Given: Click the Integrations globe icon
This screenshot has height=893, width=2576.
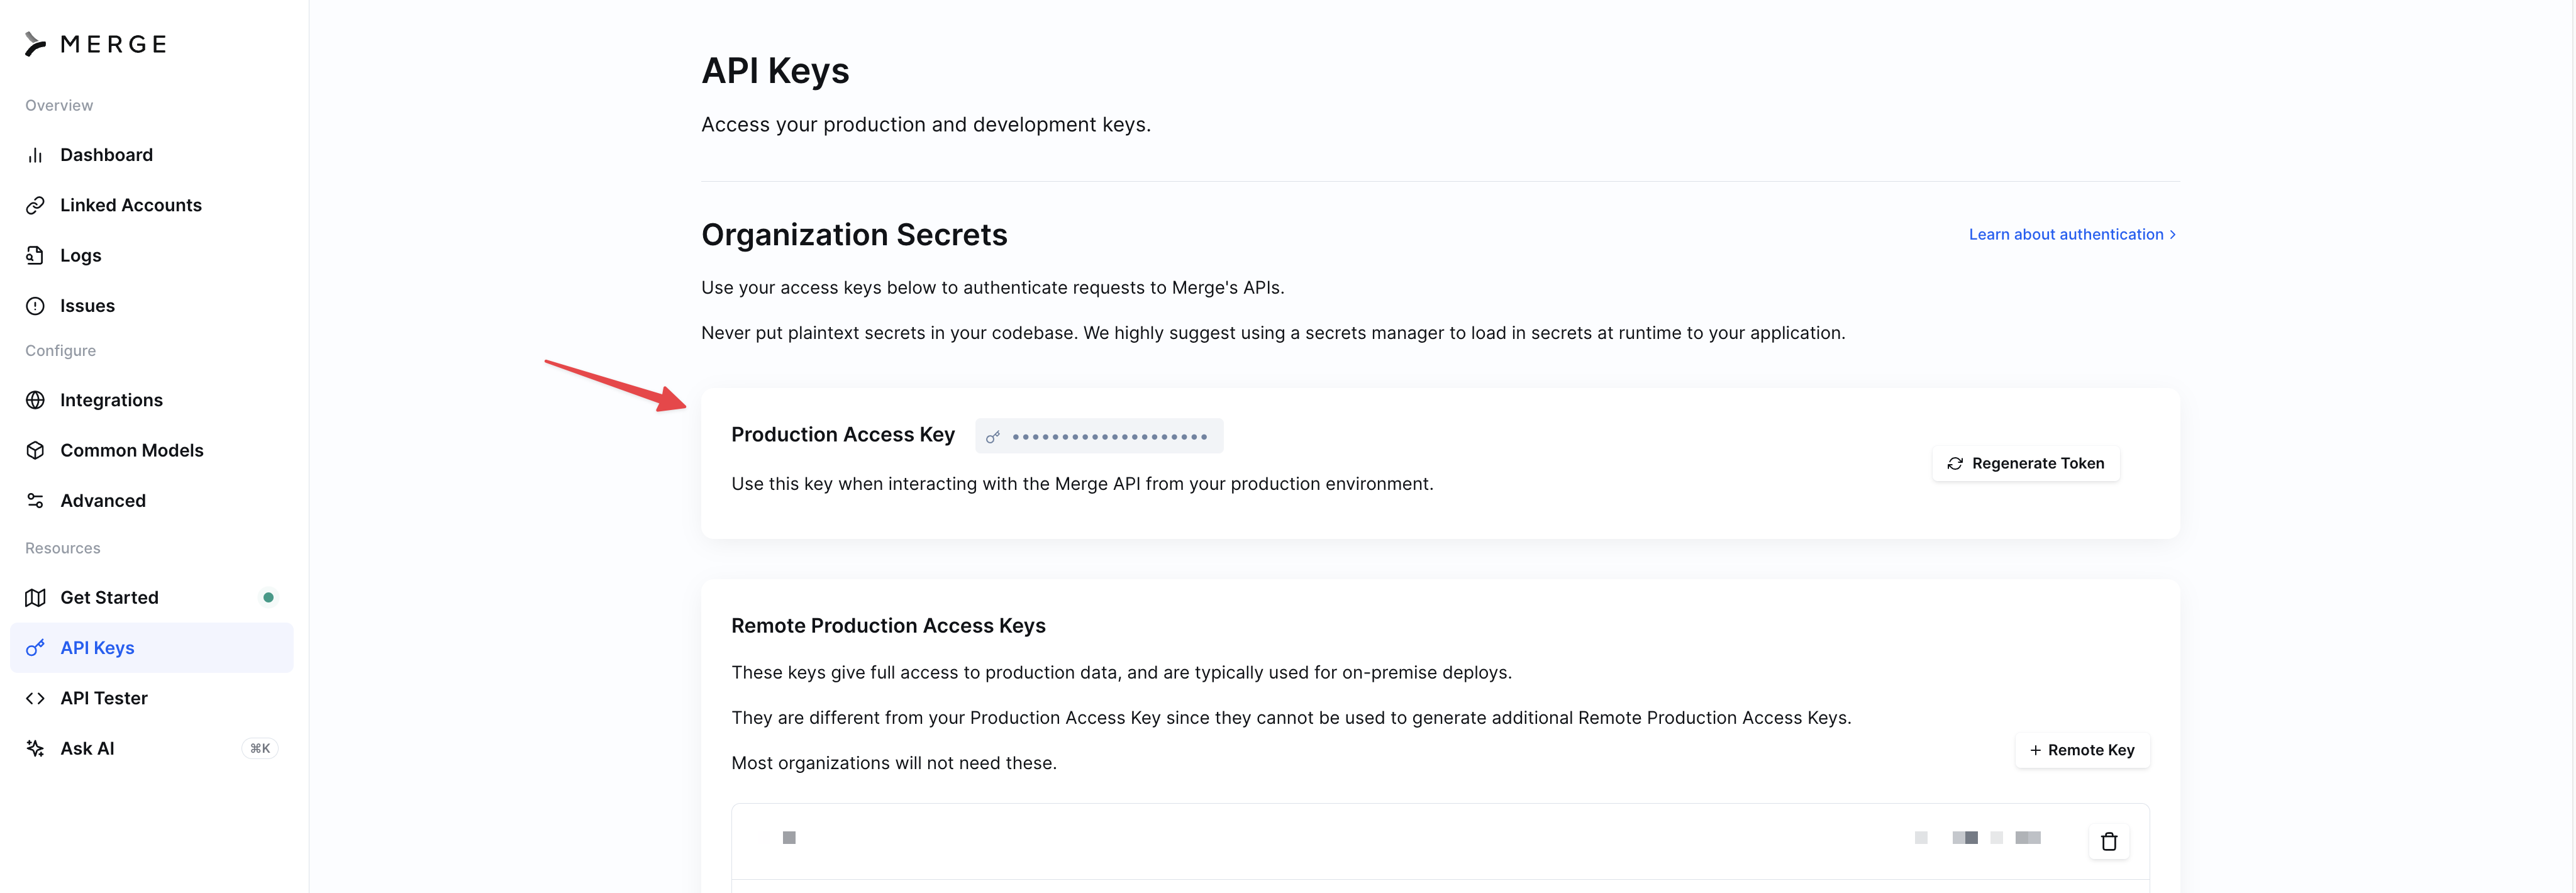Looking at the screenshot, I should (x=35, y=400).
